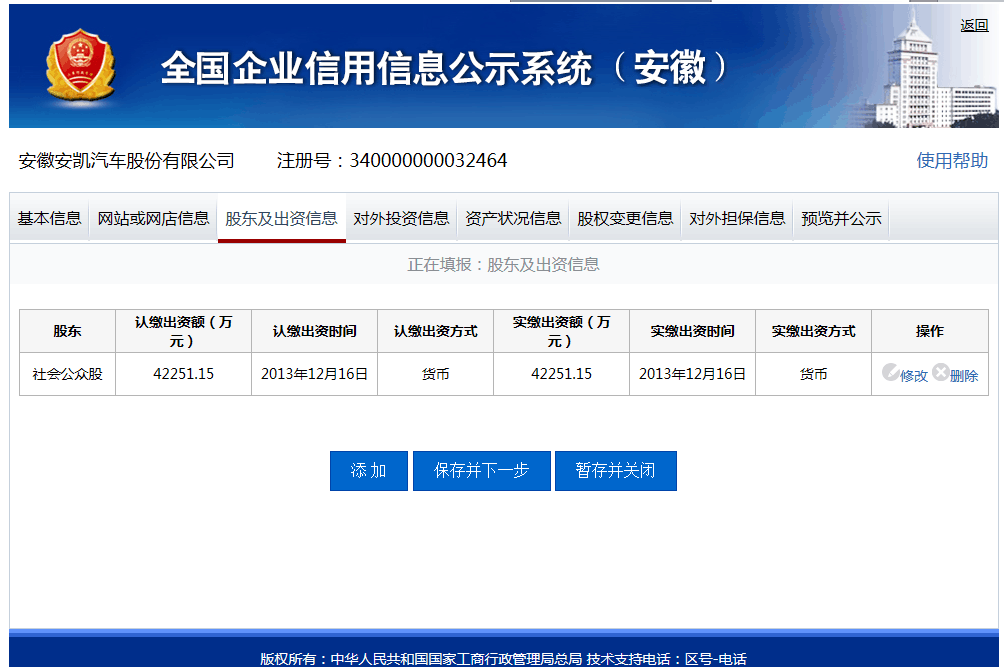Image resolution: width=1004 pixels, height=667 pixels.
Task: Select the 社会公众股 shareholder cell
Action: coord(67,374)
